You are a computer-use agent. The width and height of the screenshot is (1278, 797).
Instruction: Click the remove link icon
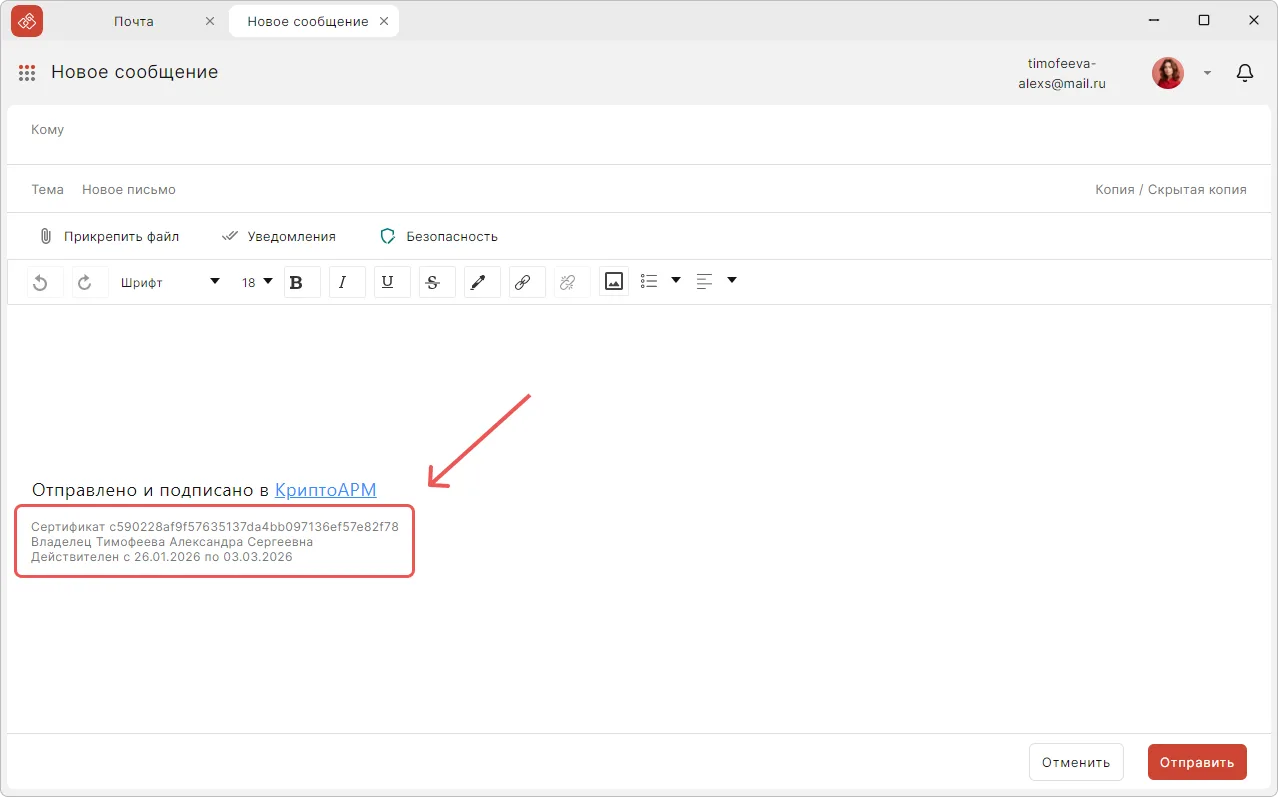(x=568, y=283)
